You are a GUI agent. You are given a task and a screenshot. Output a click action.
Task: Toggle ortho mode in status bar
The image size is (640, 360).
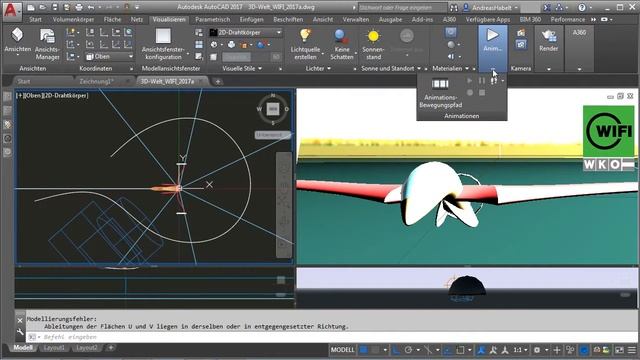pyautogui.click(x=396, y=350)
